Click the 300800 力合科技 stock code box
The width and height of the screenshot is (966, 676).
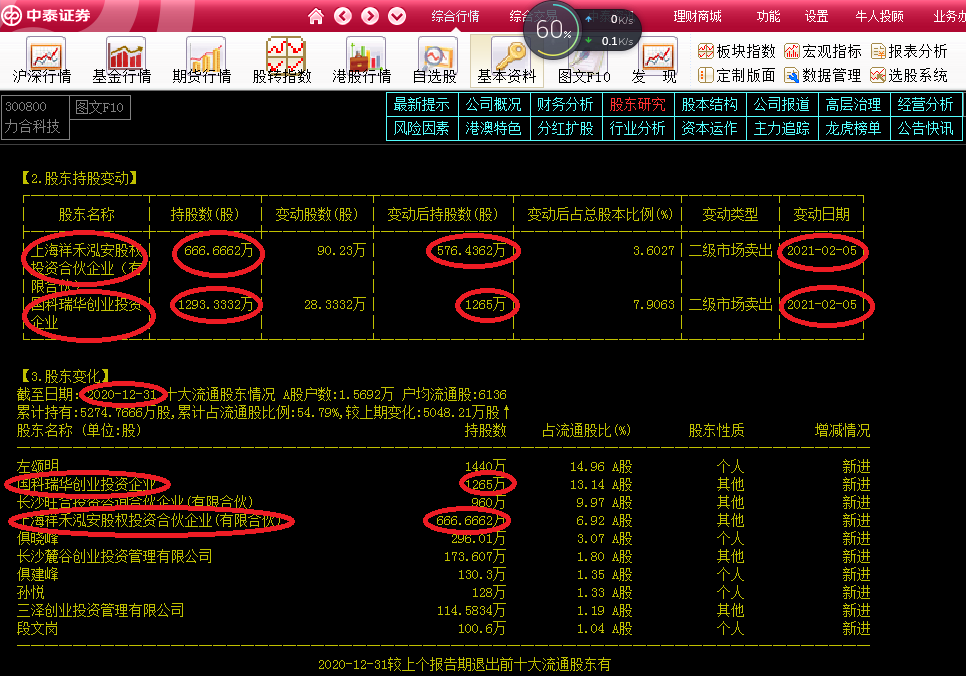35,117
